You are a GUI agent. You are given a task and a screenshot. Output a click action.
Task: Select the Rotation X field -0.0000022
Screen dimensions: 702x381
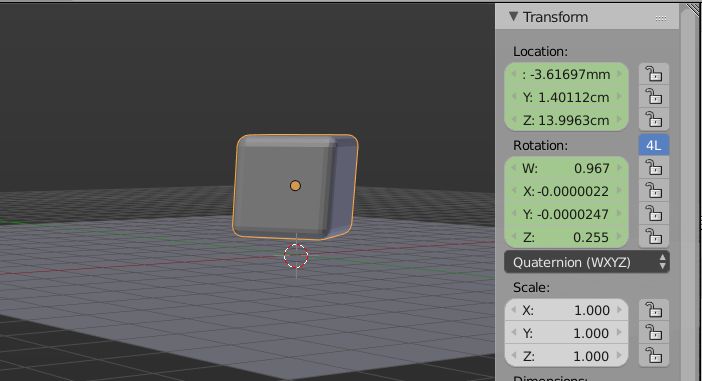click(x=566, y=191)
